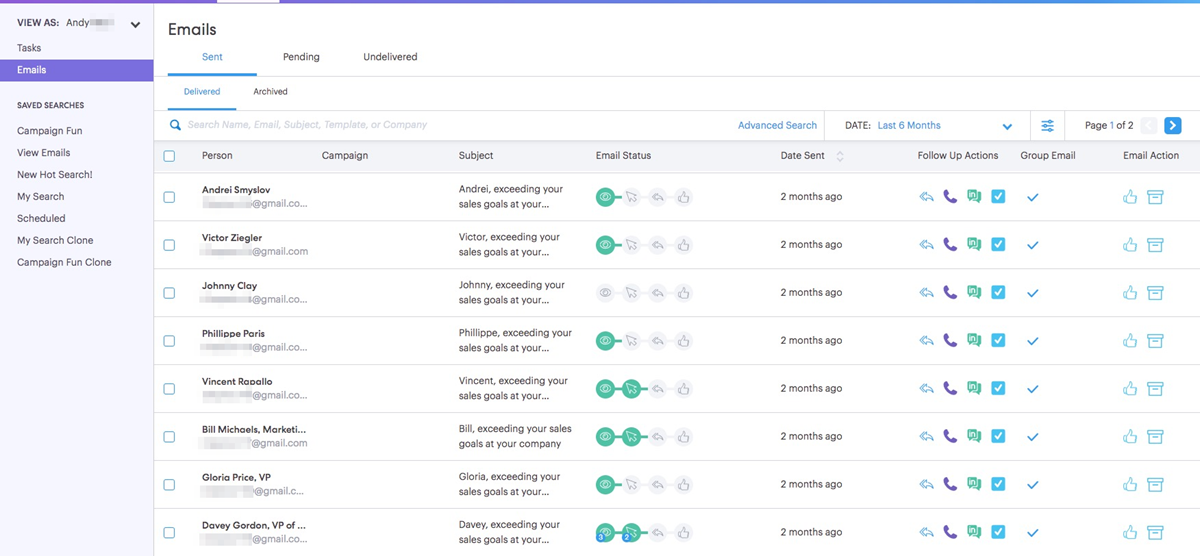Open the My Search saved search
The width and height of the screenshot is (1200, 556).
[40, 197]
